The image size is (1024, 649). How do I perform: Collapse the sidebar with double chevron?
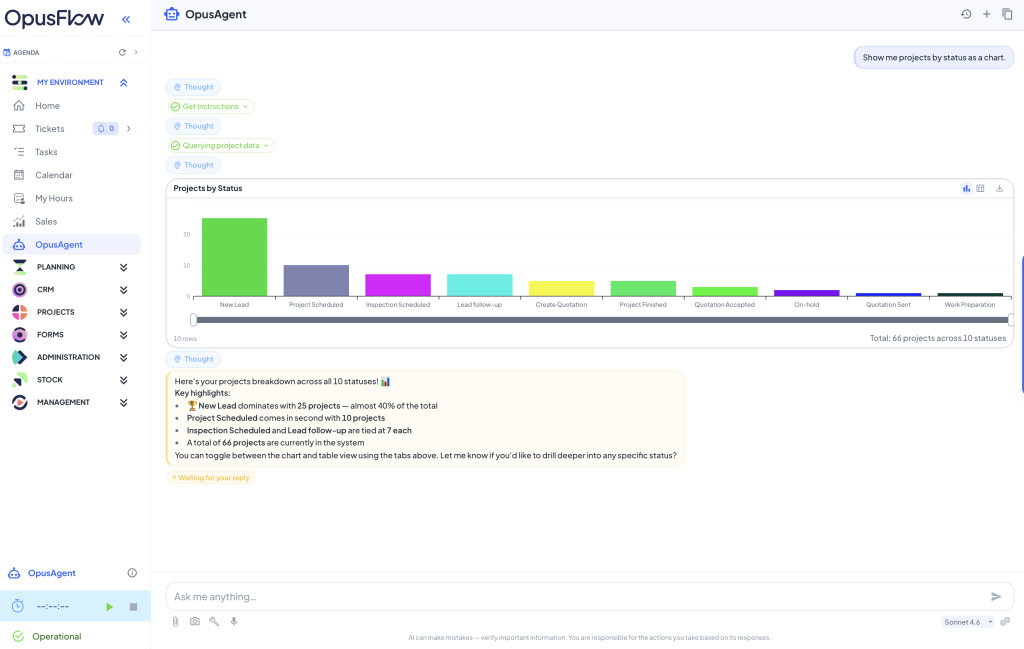(x=126, y=20)
